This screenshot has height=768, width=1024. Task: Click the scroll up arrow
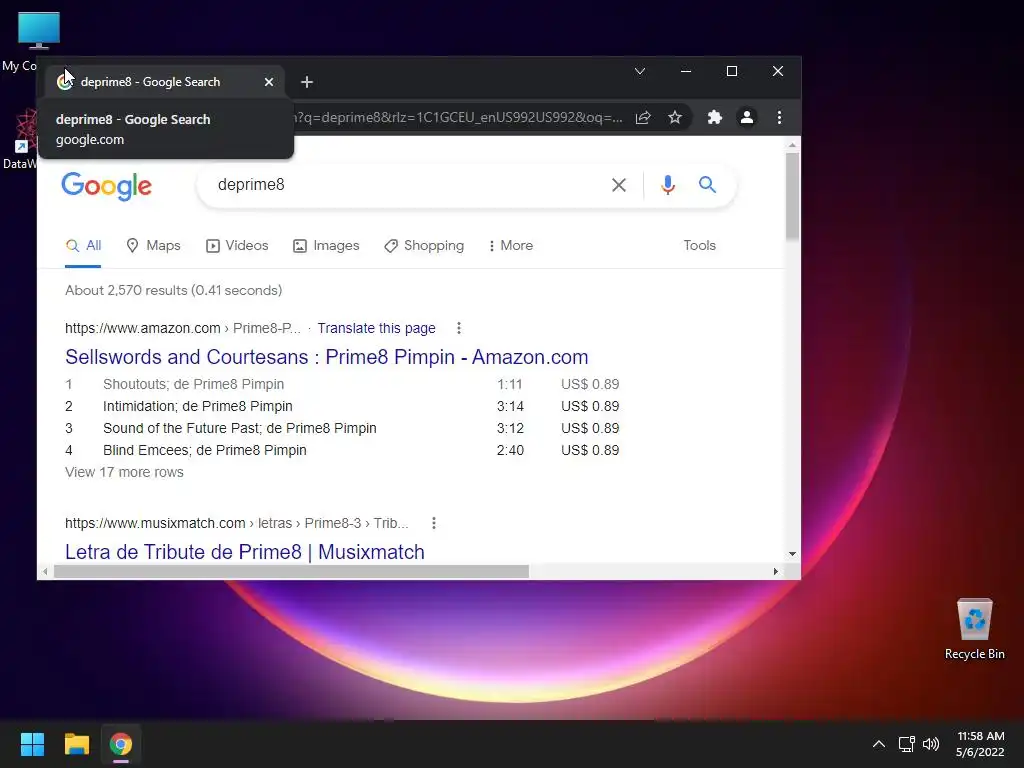[792, 145]
